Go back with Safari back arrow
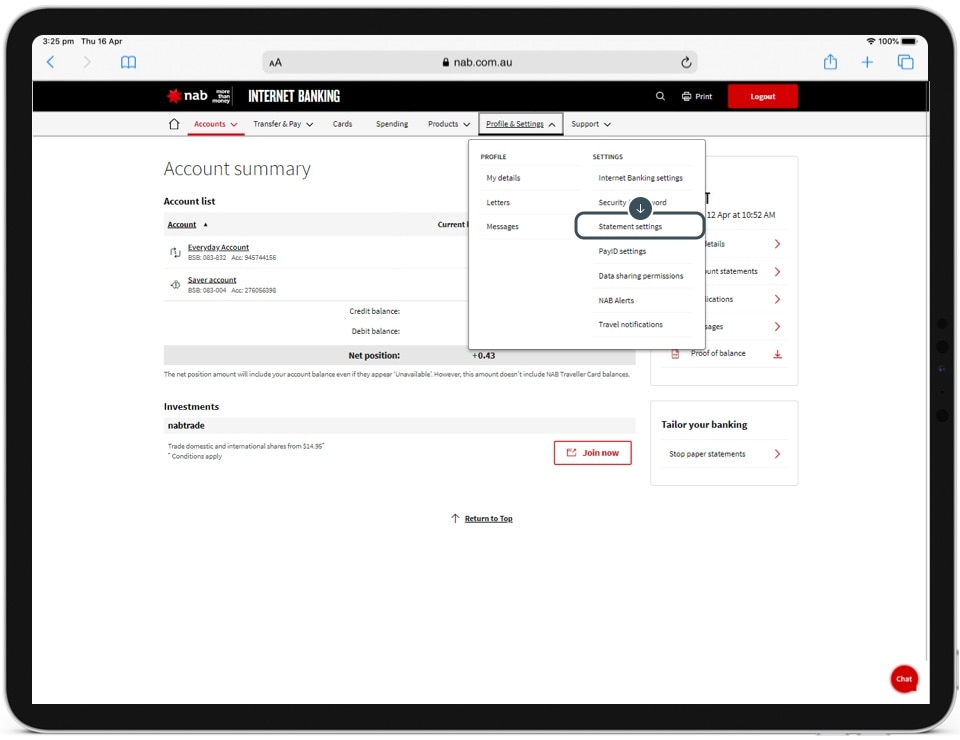 point(51,62)
